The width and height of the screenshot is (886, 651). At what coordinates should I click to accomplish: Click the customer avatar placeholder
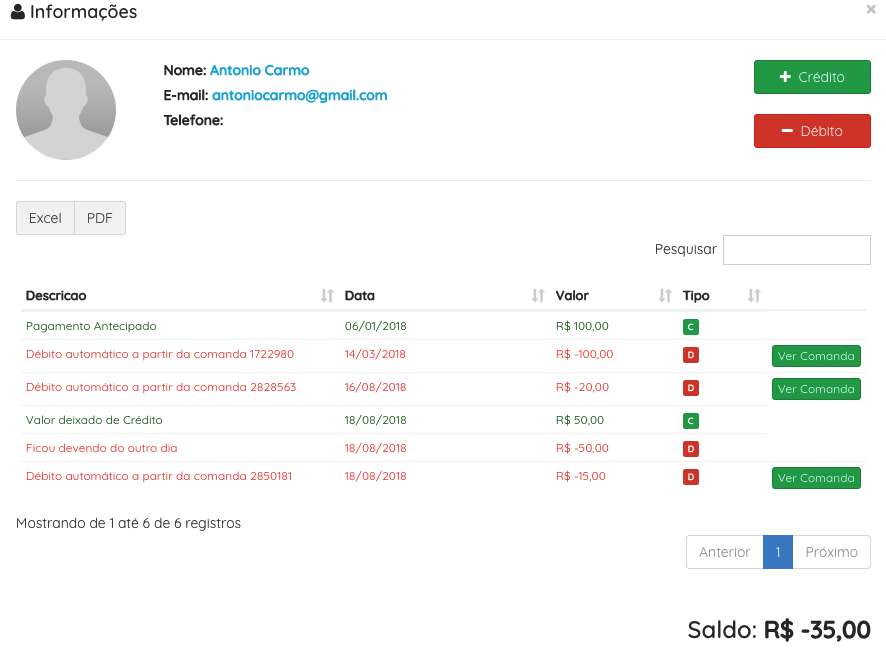coord(66,110)
